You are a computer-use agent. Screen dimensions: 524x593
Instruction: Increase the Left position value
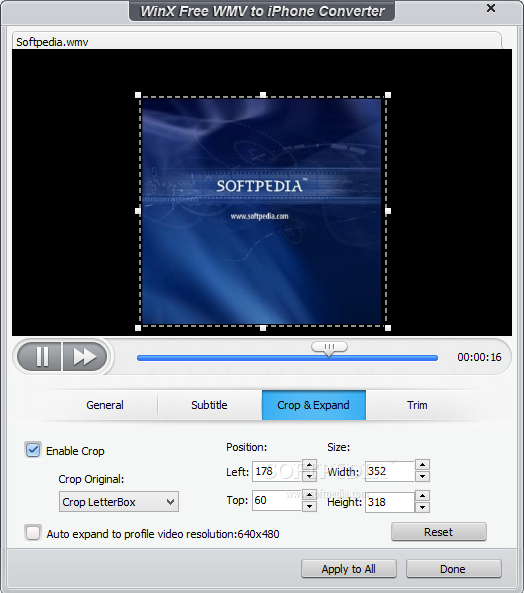pyautogui.click(x=310, y=466)
